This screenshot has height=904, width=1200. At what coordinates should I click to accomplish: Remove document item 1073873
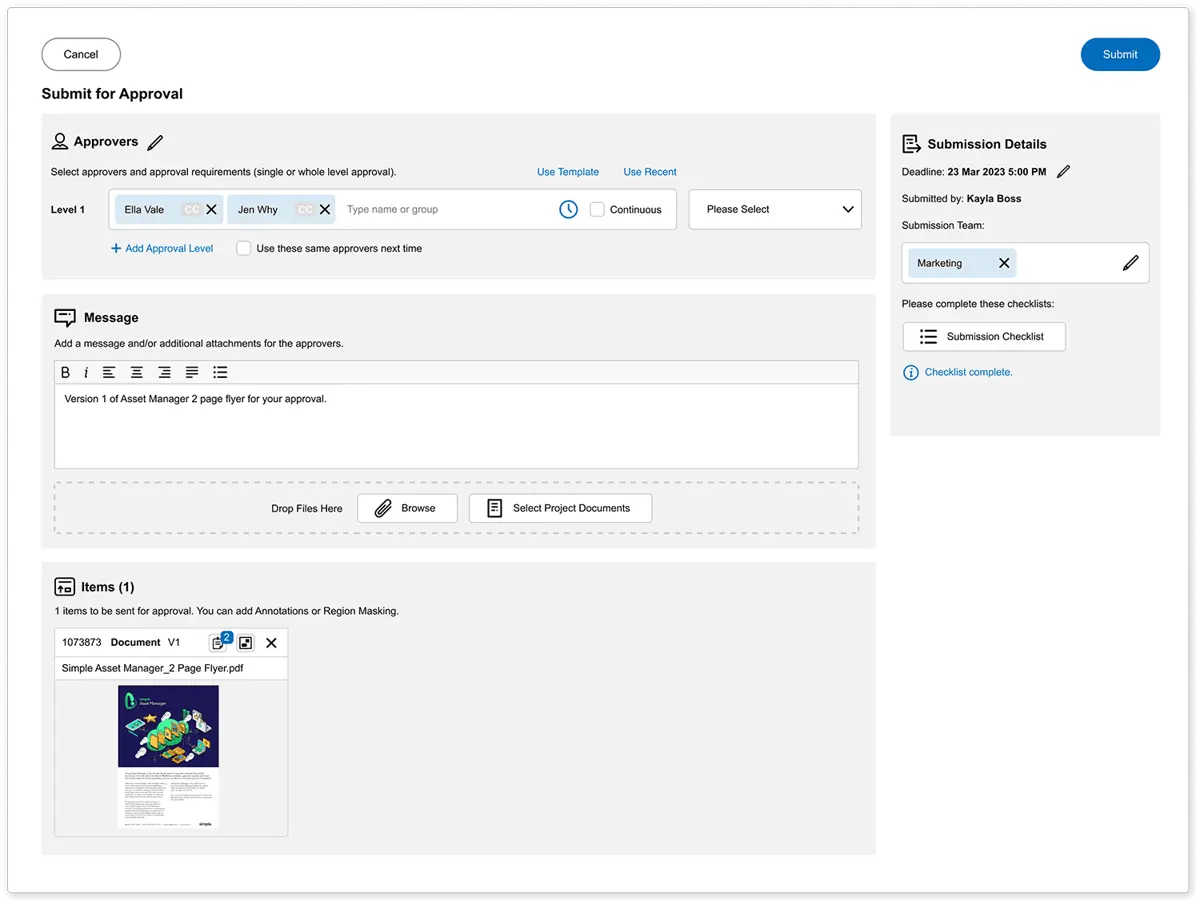point(271,642)
